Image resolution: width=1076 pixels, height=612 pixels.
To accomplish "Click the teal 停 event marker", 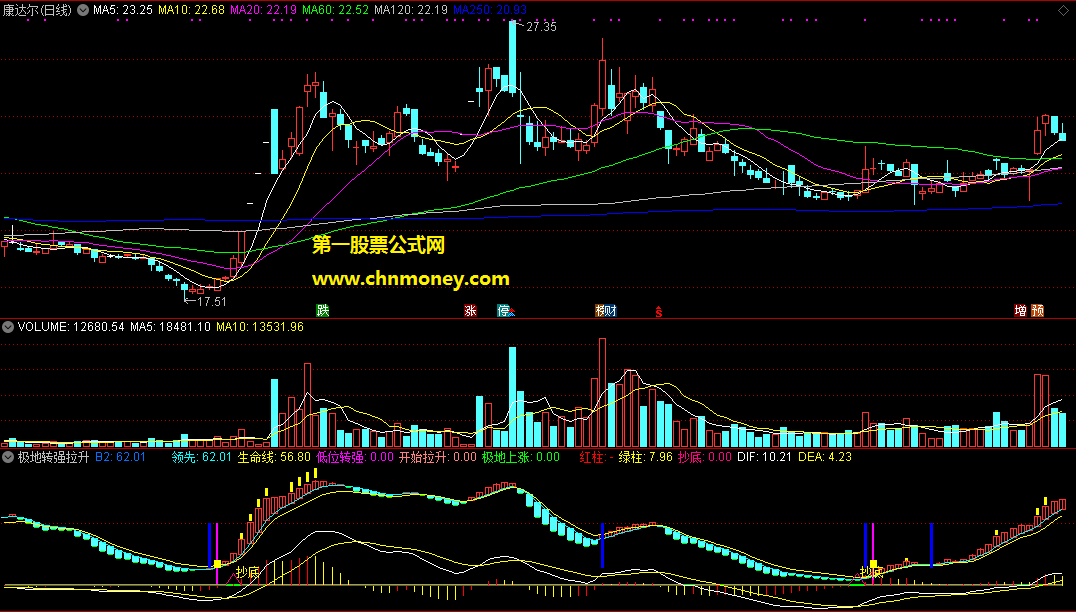I will pos(504,311).
